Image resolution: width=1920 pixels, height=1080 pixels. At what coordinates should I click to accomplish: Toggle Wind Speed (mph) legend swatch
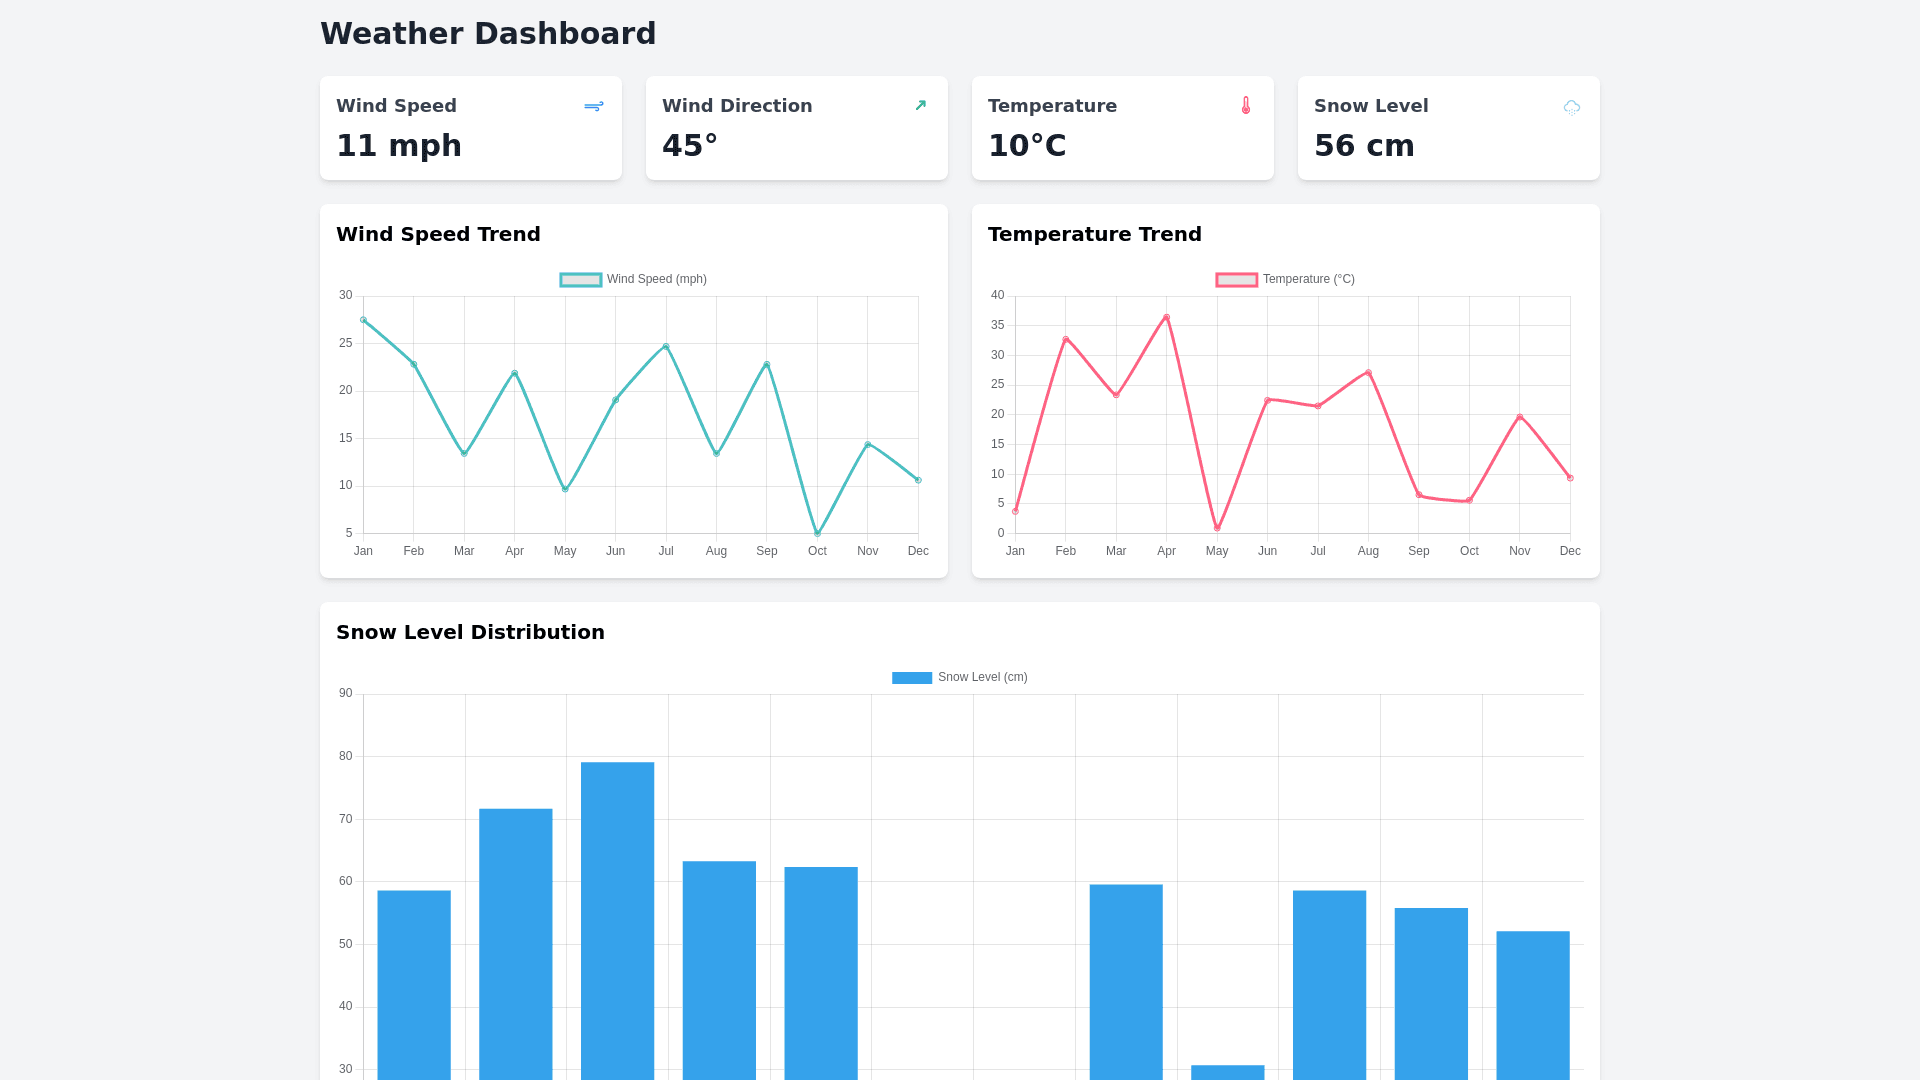click(580, 280)
